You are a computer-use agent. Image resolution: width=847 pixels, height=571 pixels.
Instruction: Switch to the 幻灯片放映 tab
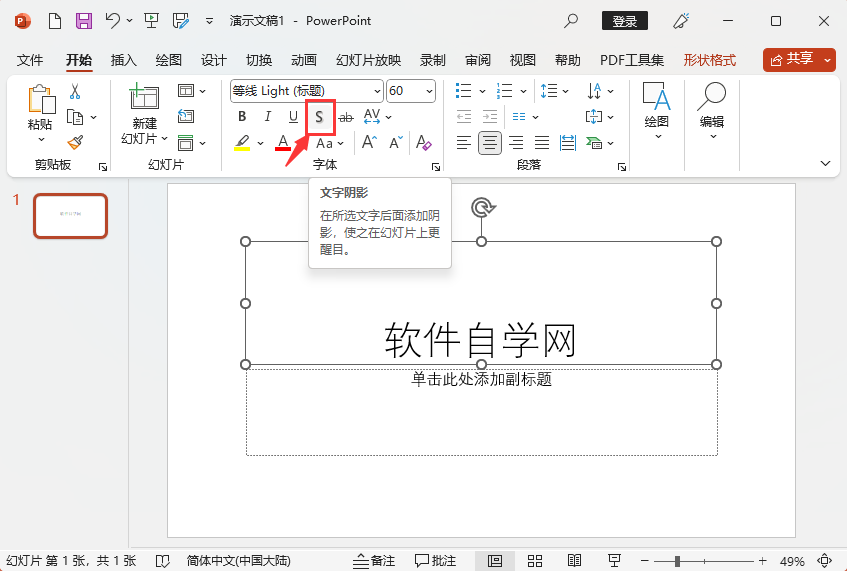(368, 60)
